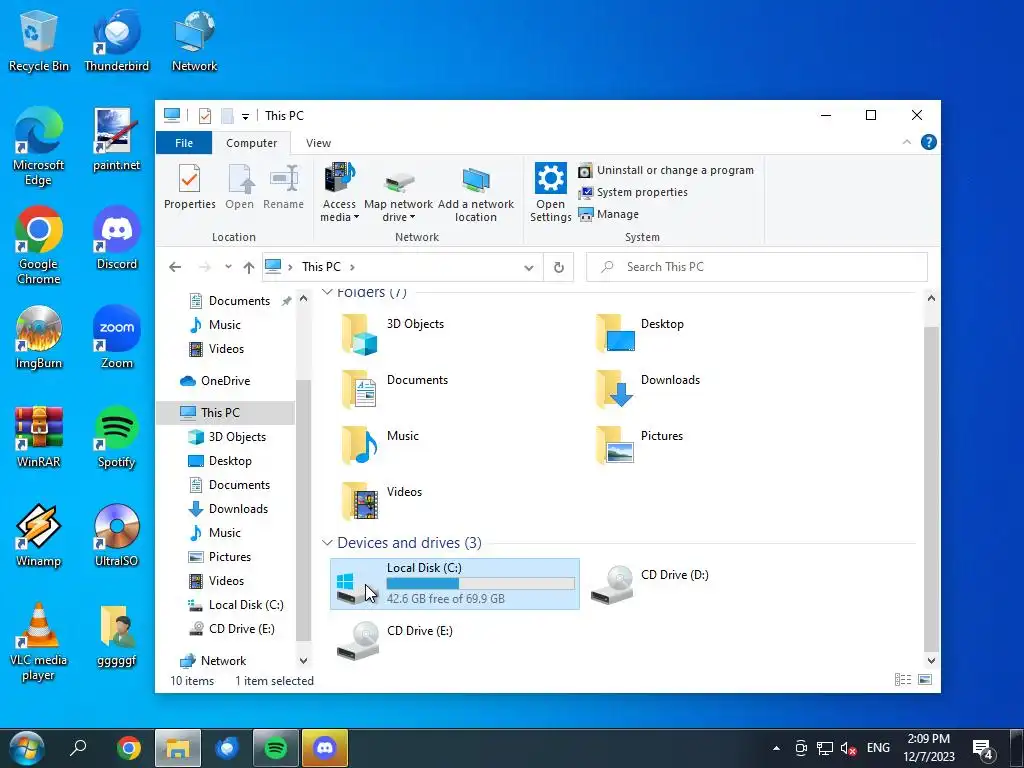The width and height of the screenshot is (1024, 768).
Task: Click the Open Settings gear icon
Action: 551,178
